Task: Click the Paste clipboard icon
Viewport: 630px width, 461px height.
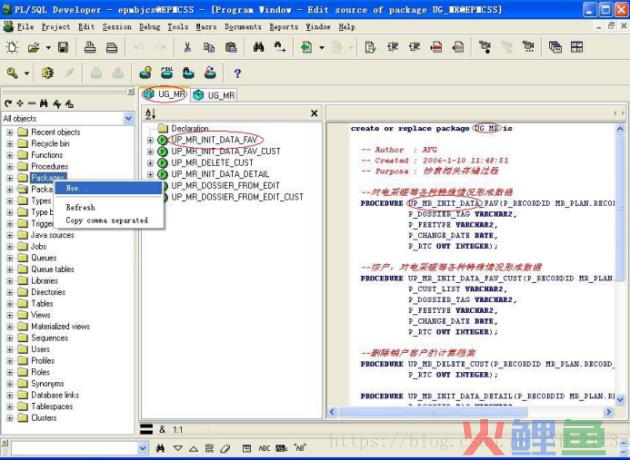Action: (x=231, y=47)
